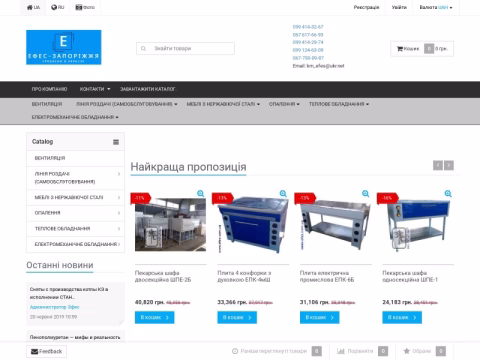Image resolution: width=480 pixels, height=360 pixels.
Task: Click the -16% discount badge
Action: [x=387, y=198]
